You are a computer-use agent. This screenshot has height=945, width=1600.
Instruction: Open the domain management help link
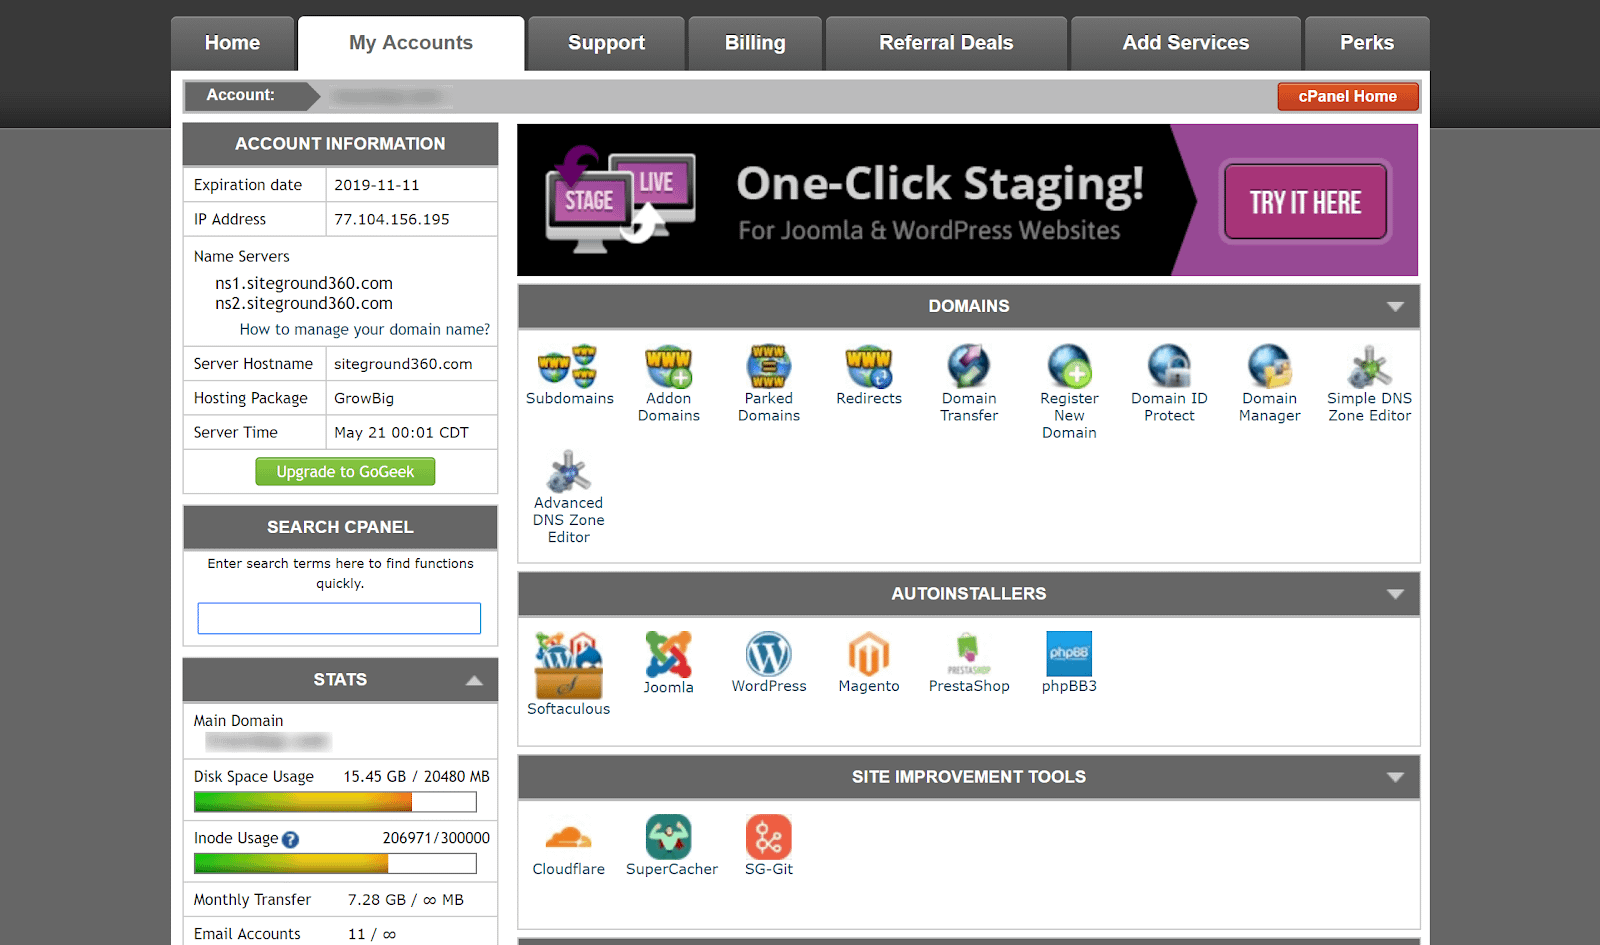point(365,329)
